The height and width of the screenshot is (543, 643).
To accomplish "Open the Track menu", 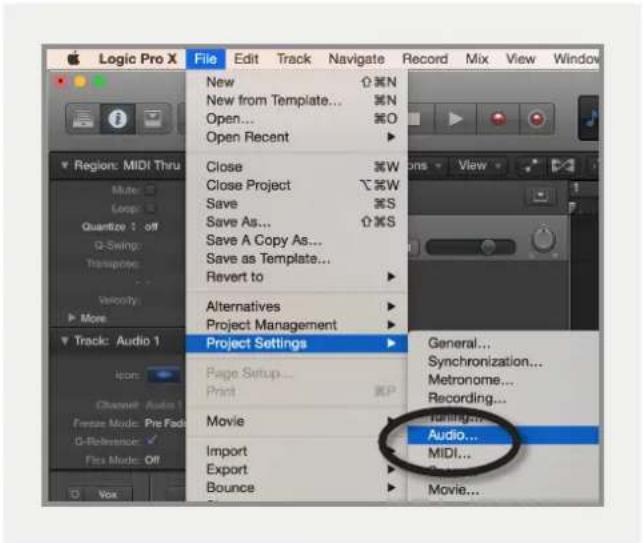I will point(294,59).
